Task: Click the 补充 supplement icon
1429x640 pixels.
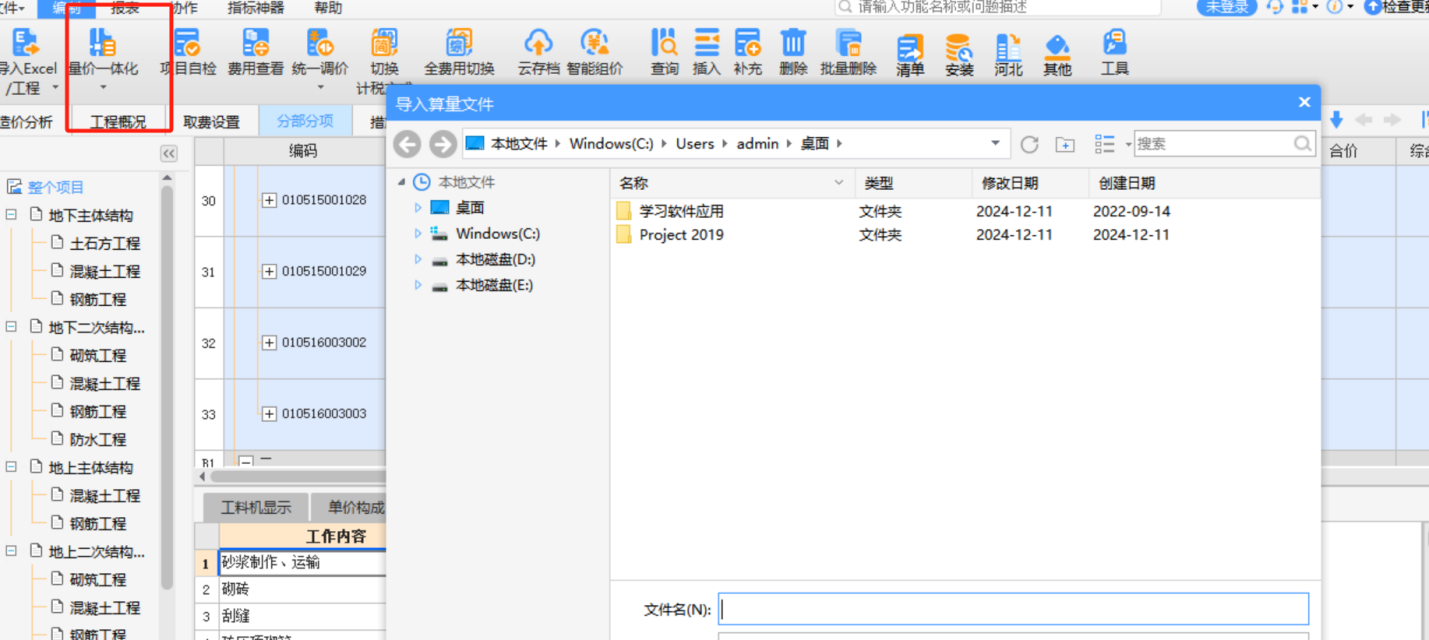Action: click(x=747, y=43)
